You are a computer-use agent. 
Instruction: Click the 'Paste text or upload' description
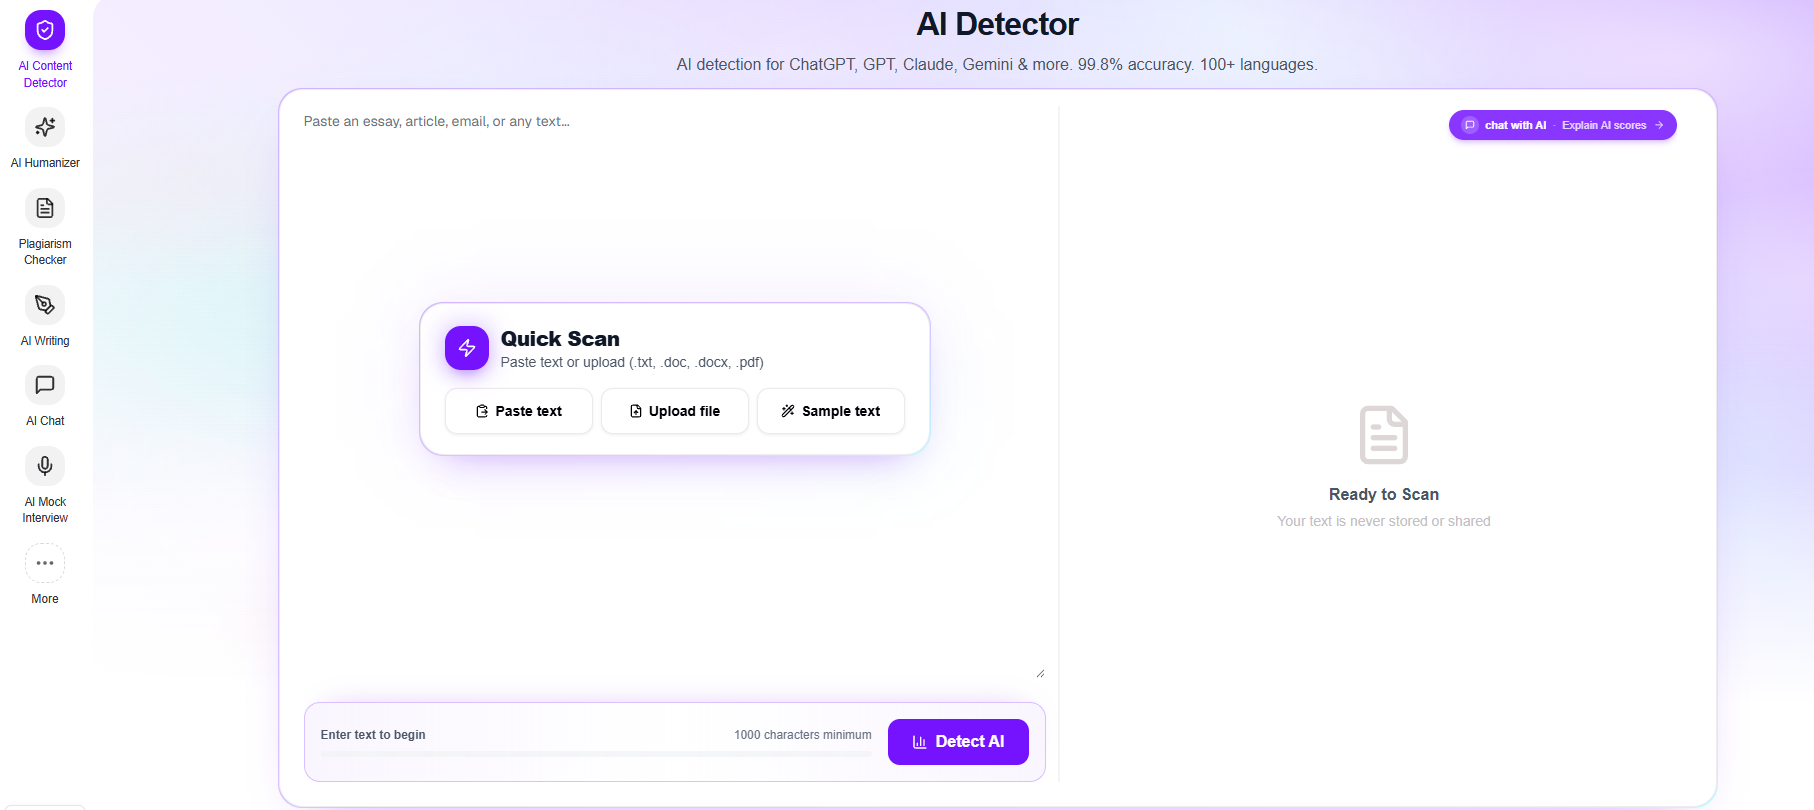(632, 362)
